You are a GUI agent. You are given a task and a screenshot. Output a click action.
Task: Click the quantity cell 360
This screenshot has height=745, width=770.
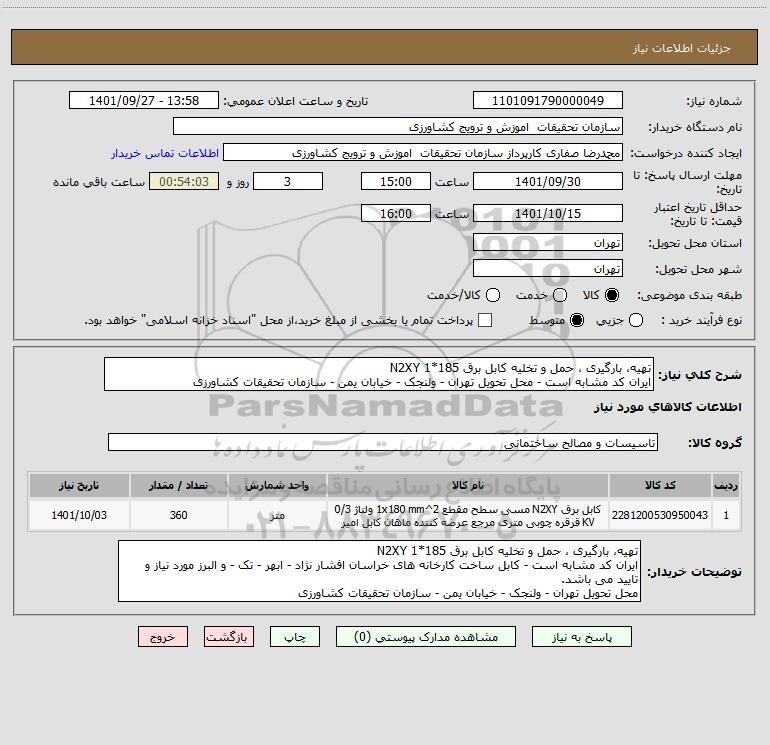click(x=179, y=515)
